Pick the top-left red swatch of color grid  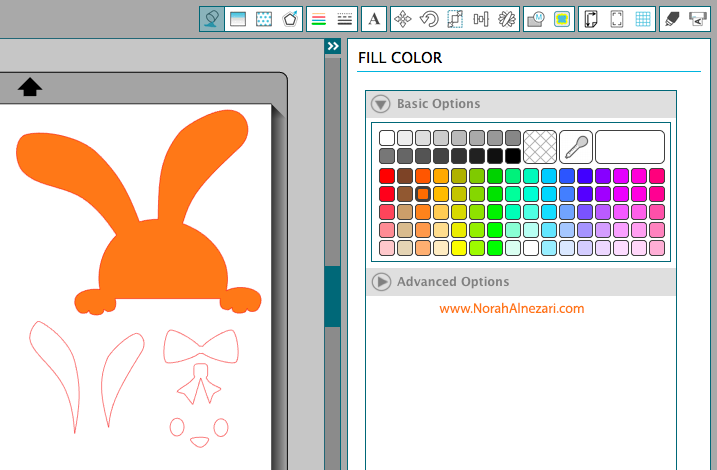point(387,176)
